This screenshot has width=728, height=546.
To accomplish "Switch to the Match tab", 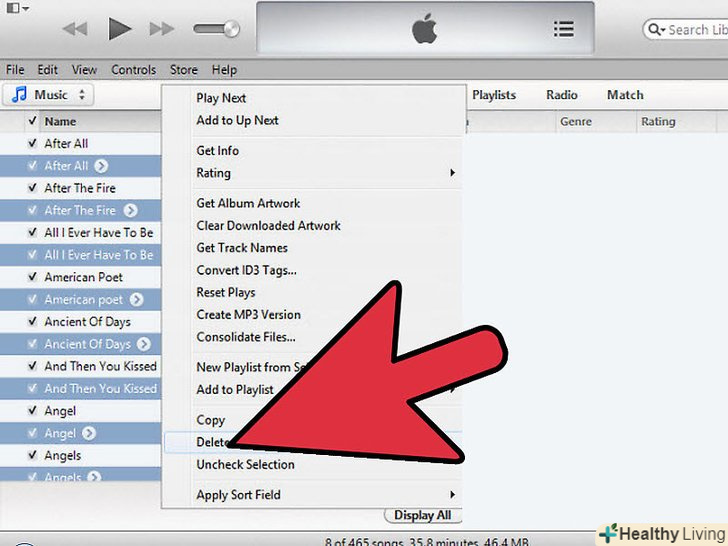I will point(625,95).
